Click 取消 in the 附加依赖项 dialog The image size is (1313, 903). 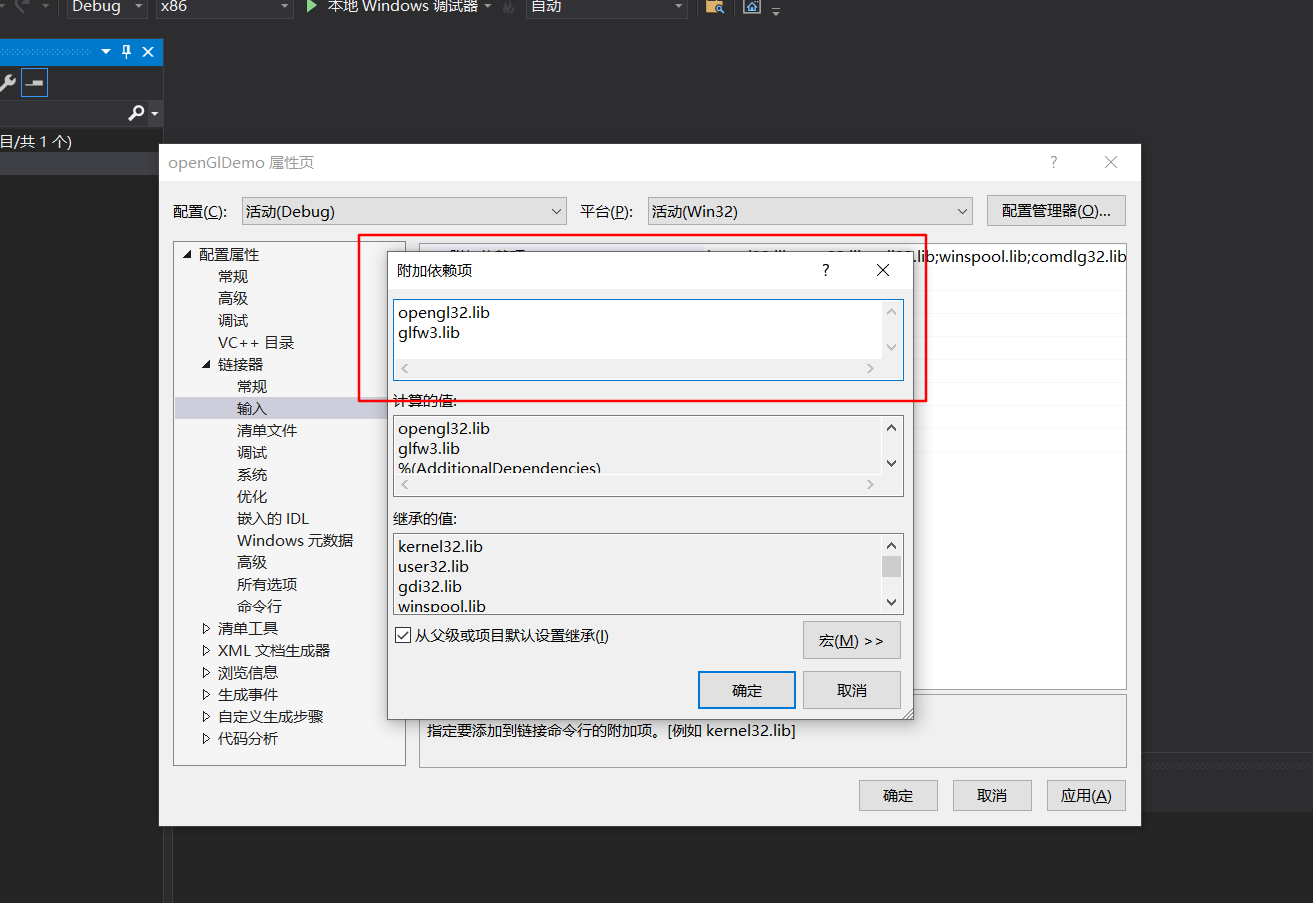852,690
